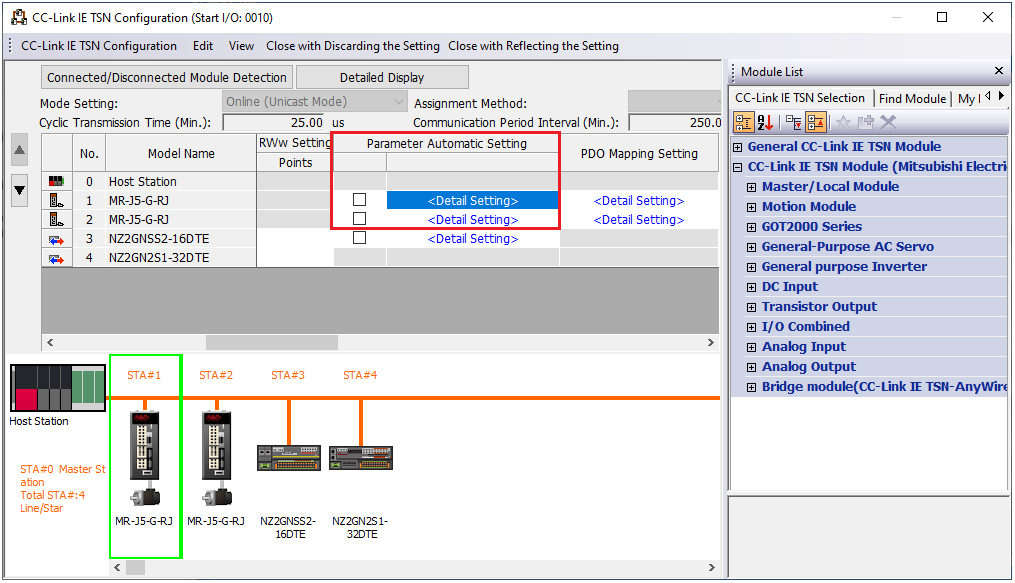Expand Motion Module category

752,208
